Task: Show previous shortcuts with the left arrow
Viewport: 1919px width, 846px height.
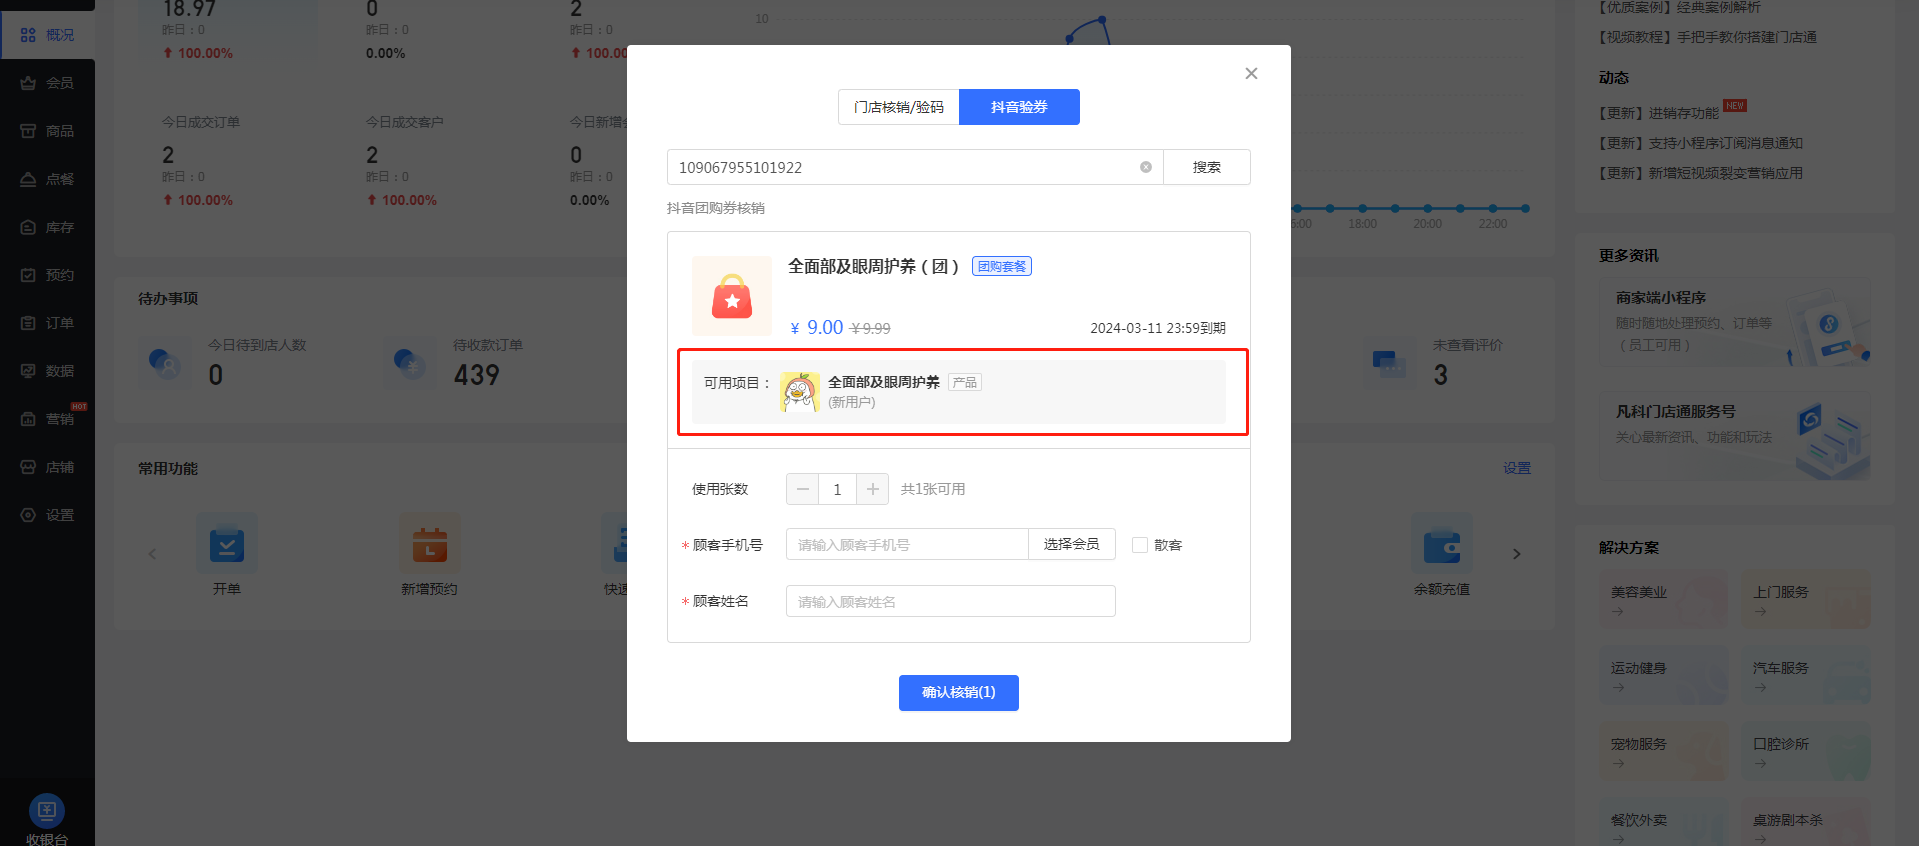Action: pyautogui.click(x=152, y=553)
